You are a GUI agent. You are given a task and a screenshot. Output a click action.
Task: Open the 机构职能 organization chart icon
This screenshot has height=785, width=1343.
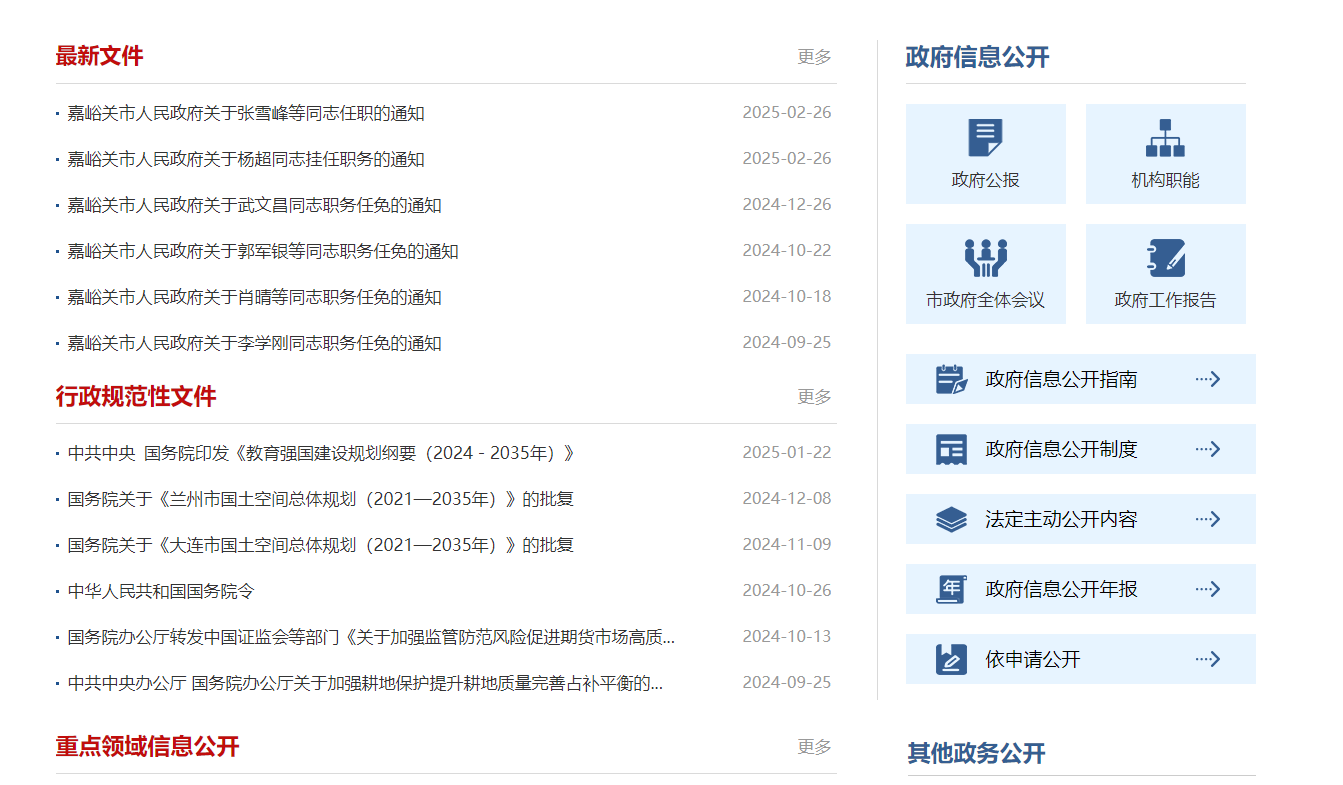click(x=1165, y=138)
